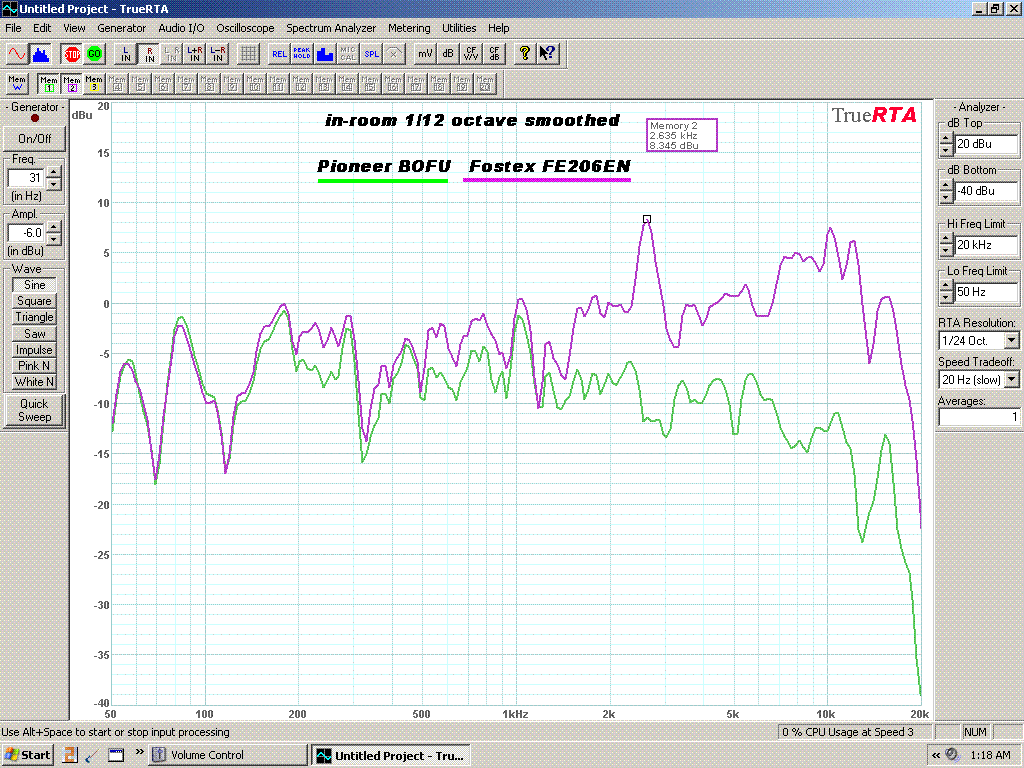
Task: Open the Generator menu
Action: coord(121,28)
